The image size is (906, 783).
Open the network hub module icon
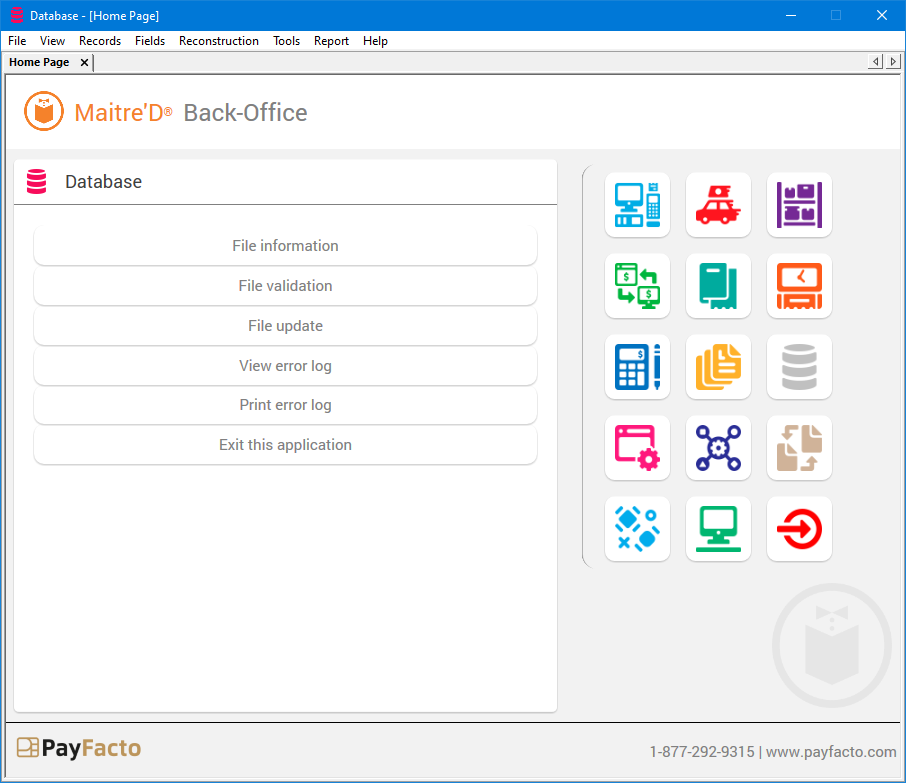click(718, 448)
